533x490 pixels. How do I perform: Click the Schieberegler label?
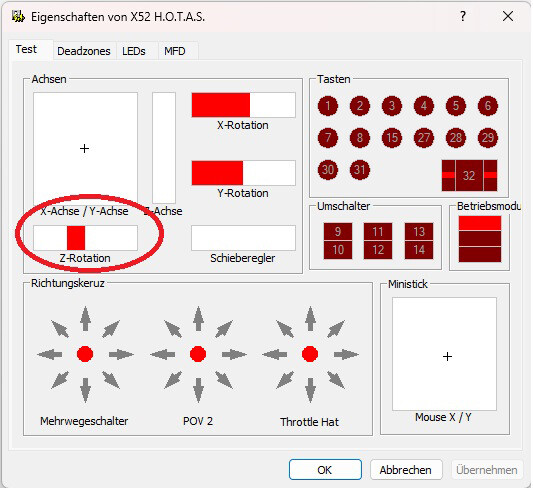[243, 258]
